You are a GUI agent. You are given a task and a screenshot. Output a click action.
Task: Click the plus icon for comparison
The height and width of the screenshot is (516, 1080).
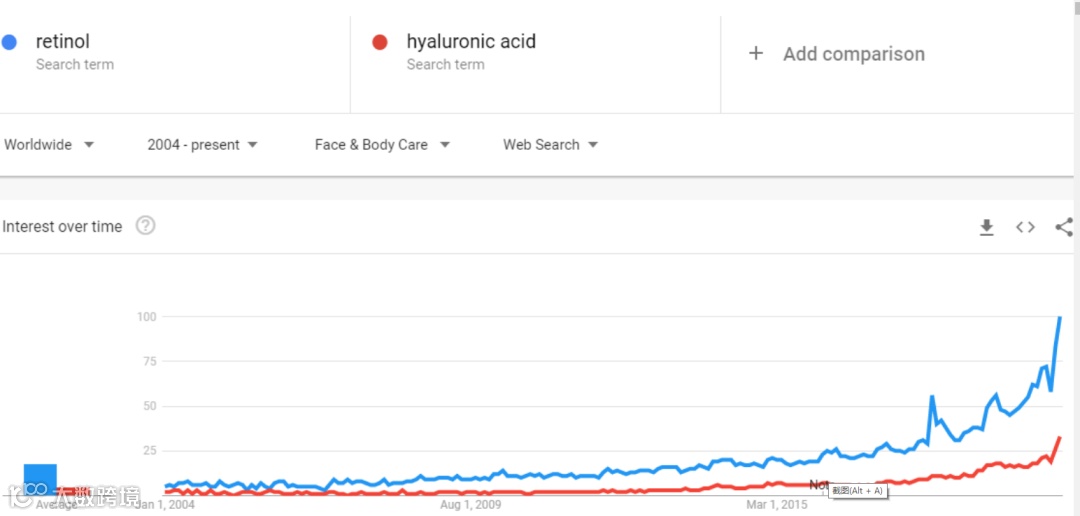click(x=756, y=54)
